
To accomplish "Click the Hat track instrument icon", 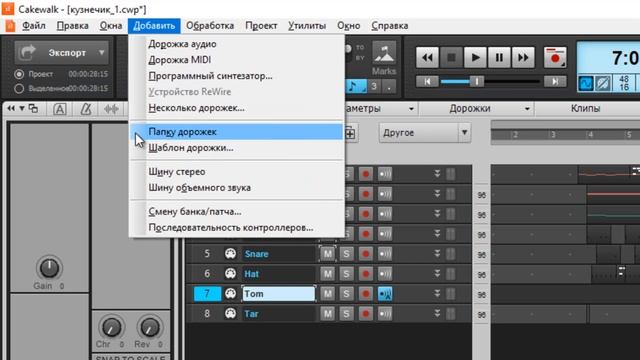I will 230,273.
